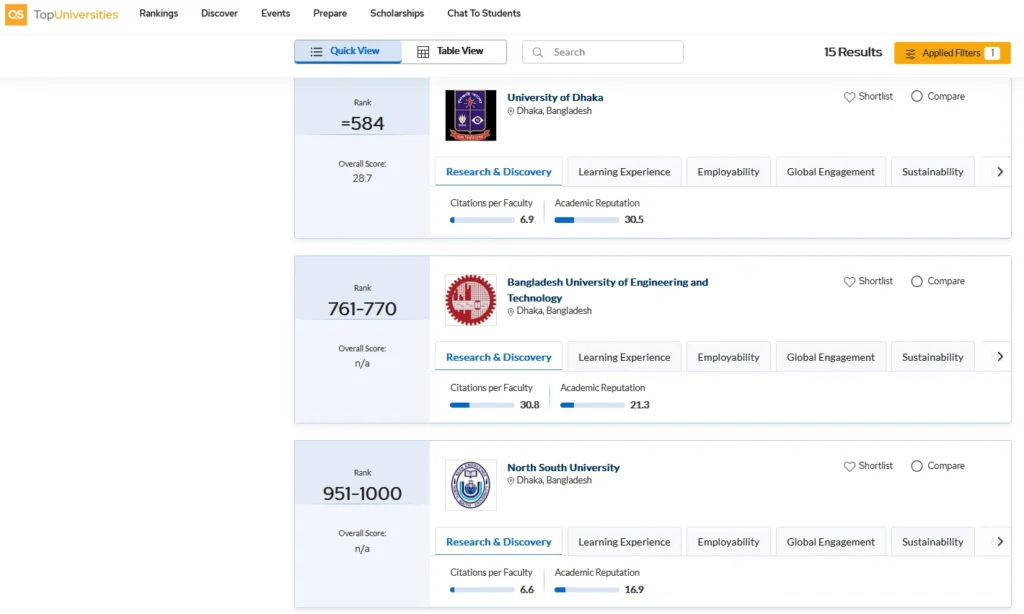Open the Rankings menu
The width and height of the screenshot is (1024, 614).
point(158,14)
